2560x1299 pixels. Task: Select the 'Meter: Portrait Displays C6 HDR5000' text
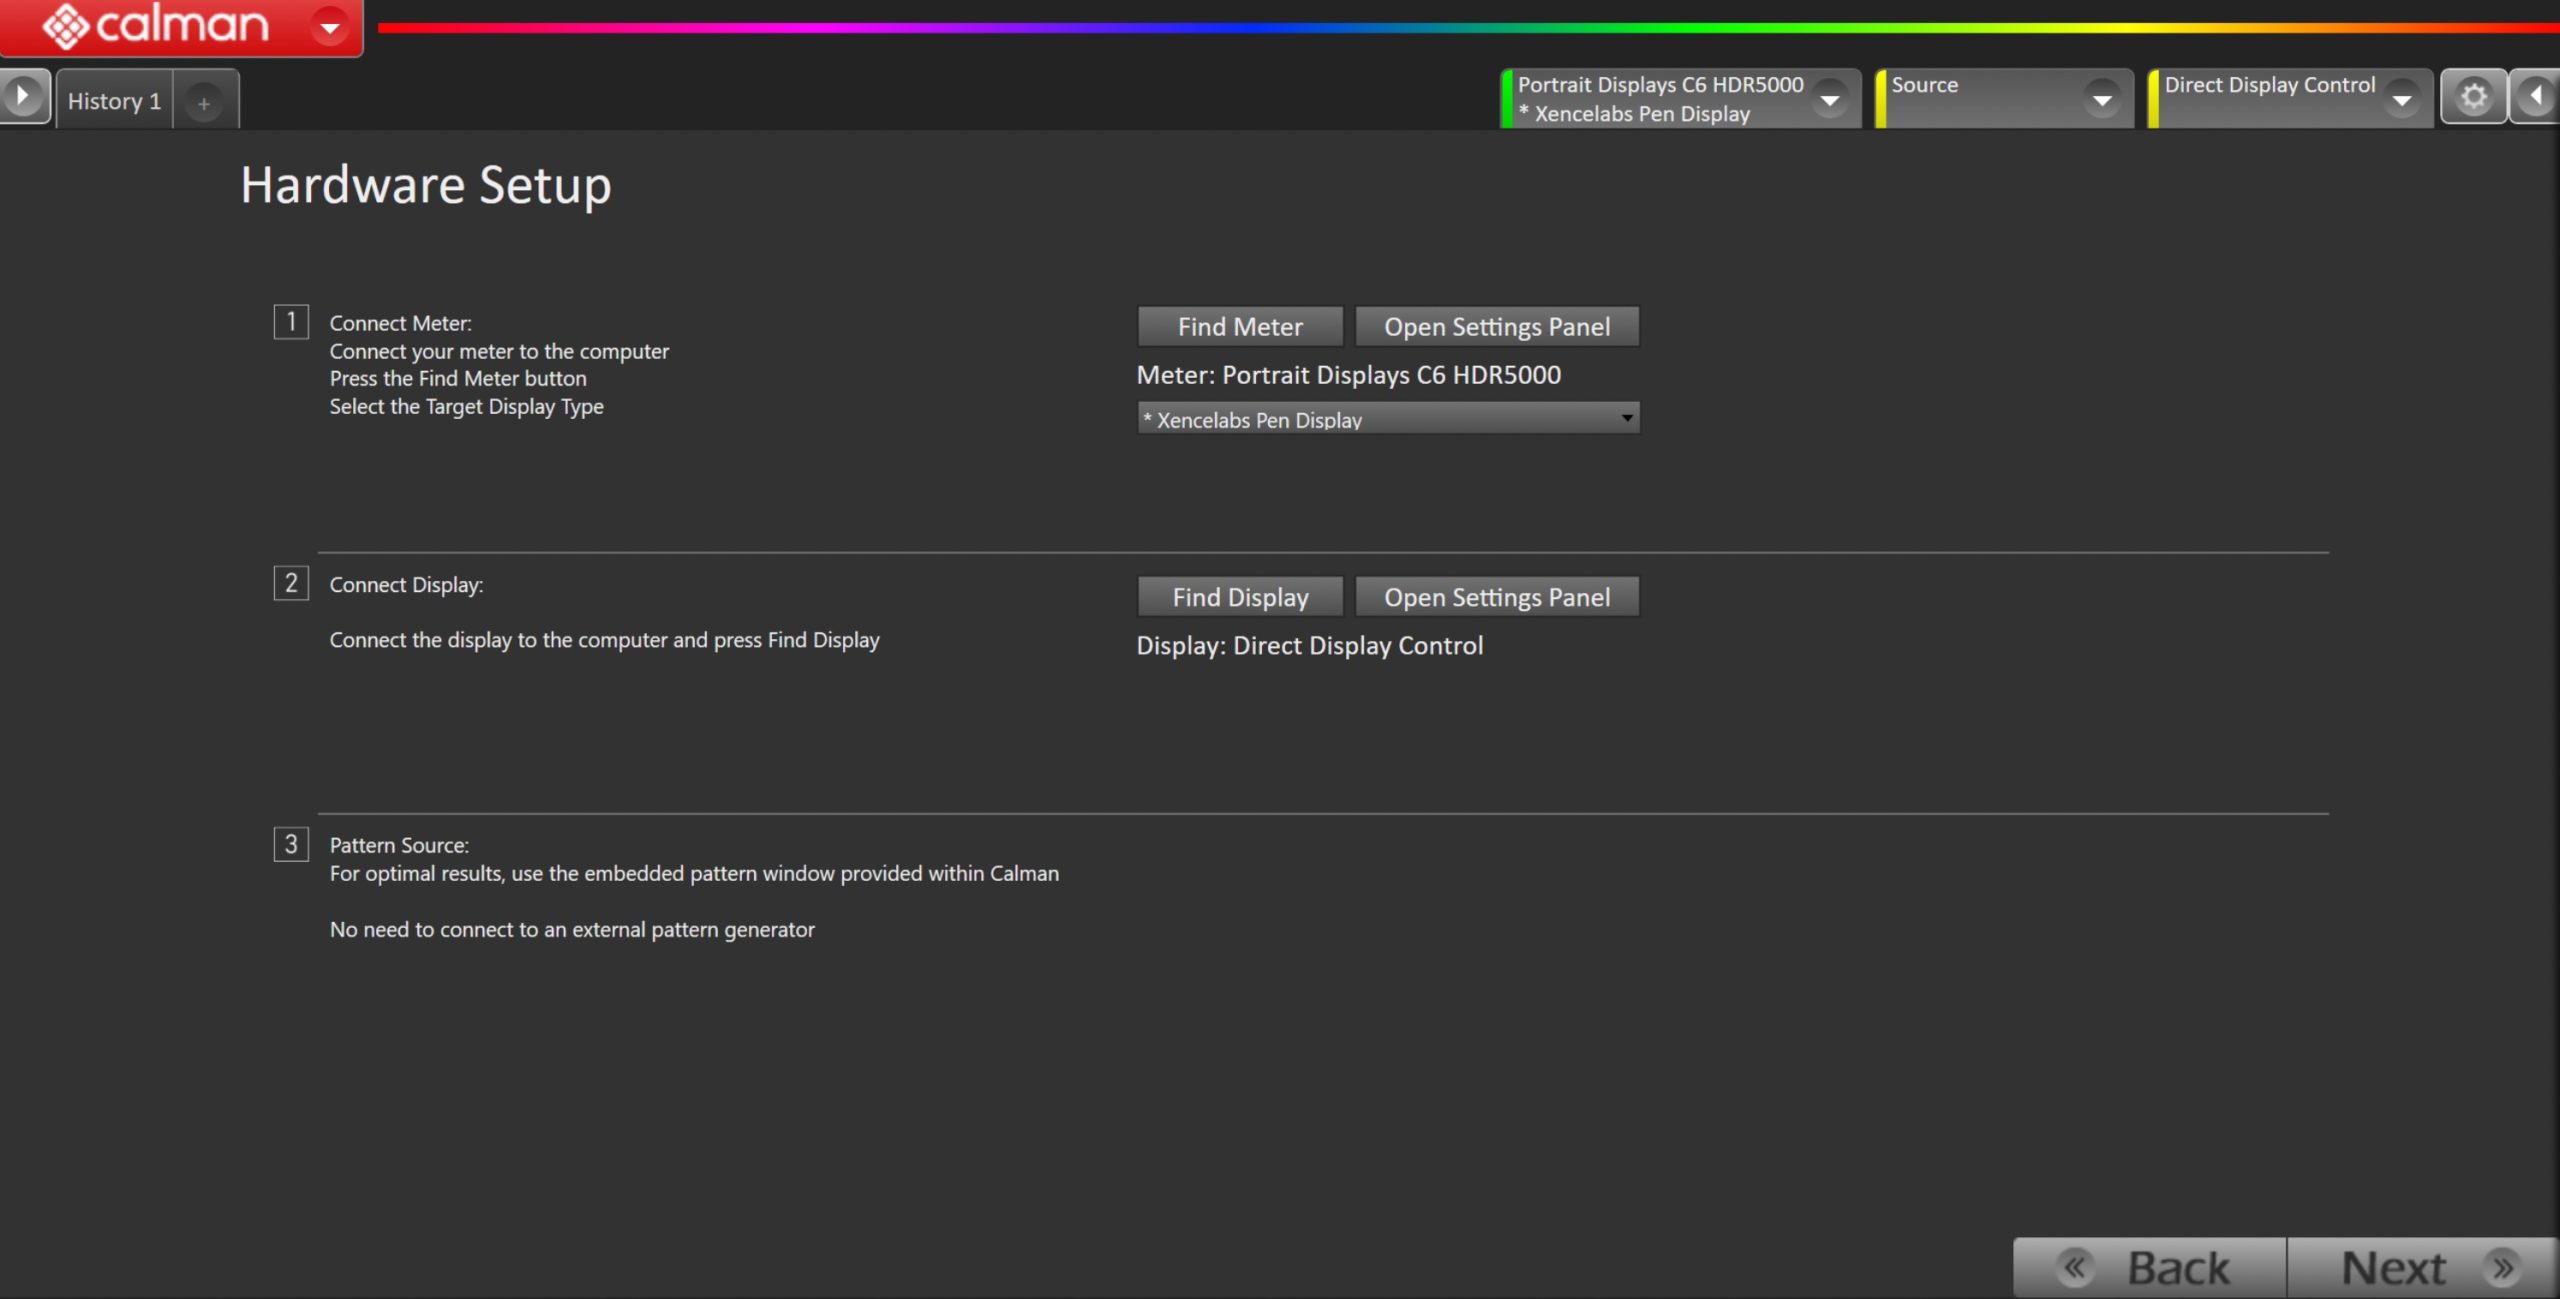1348,375
